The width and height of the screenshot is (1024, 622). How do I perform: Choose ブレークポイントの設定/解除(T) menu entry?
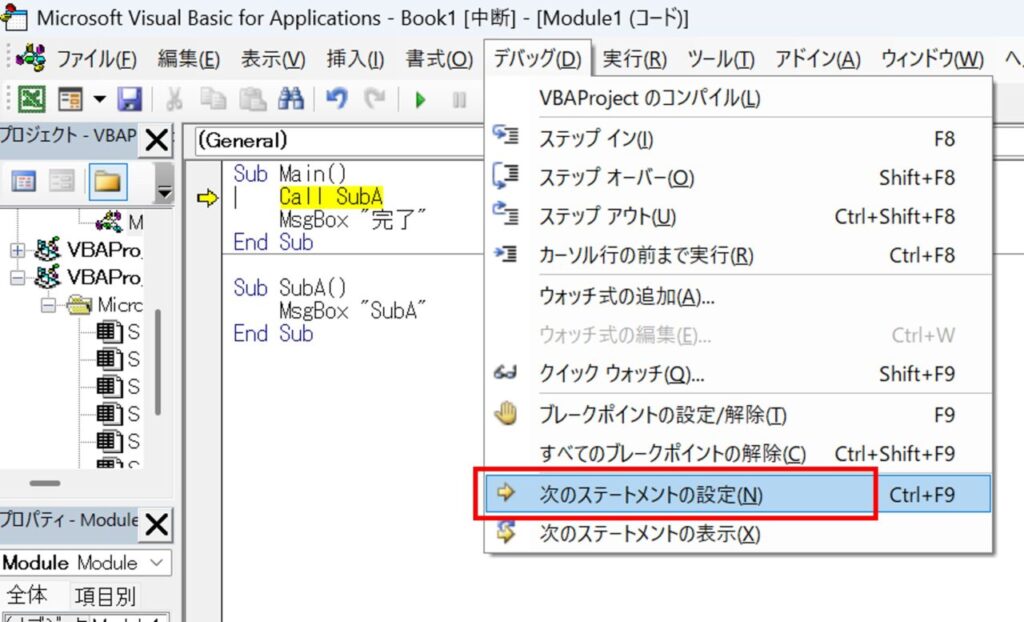coord(738,415)
